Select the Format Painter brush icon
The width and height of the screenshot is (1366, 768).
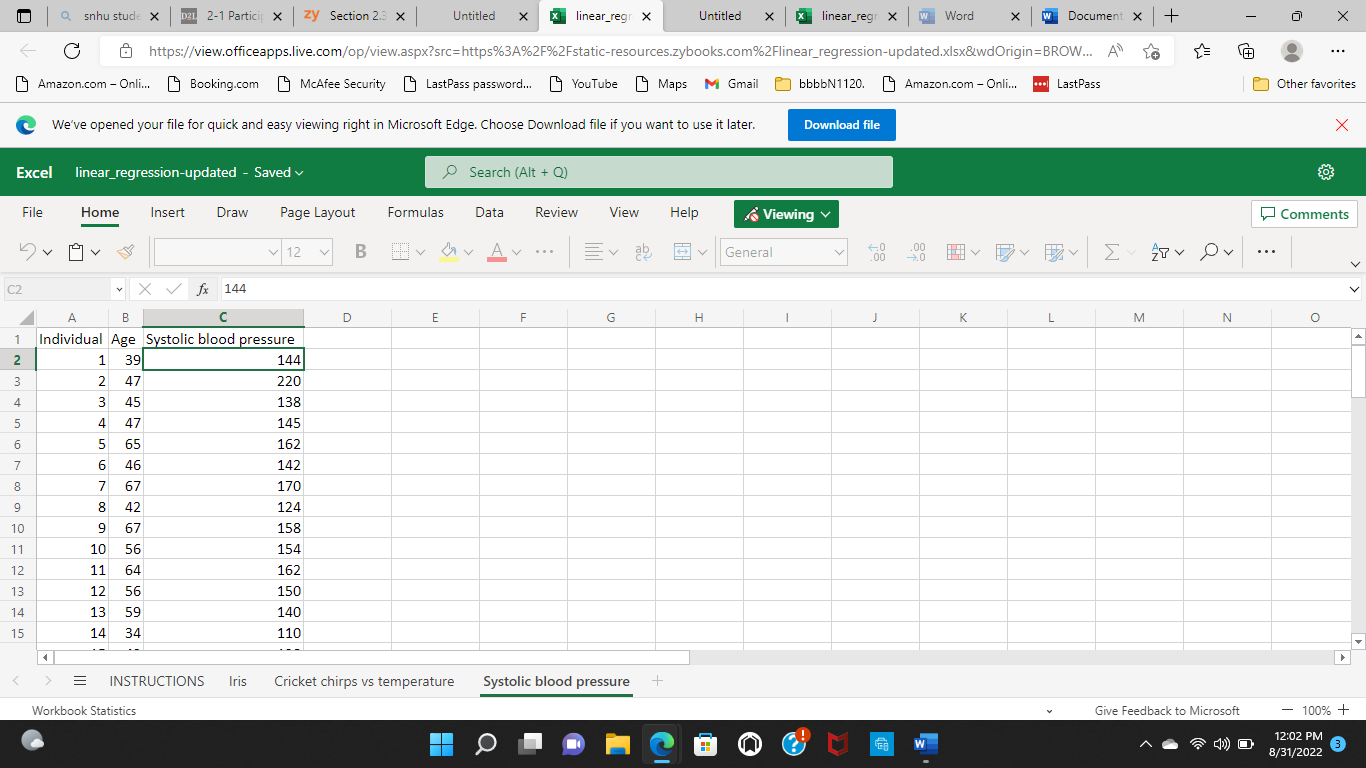click(125, 252)
